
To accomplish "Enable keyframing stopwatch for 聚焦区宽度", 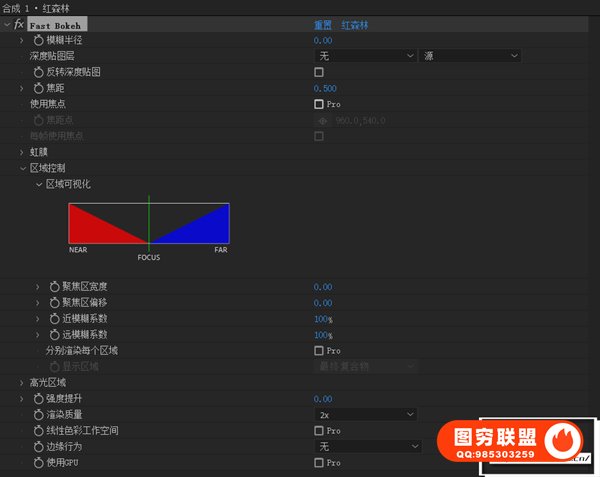I will click(x=54, y=287).
